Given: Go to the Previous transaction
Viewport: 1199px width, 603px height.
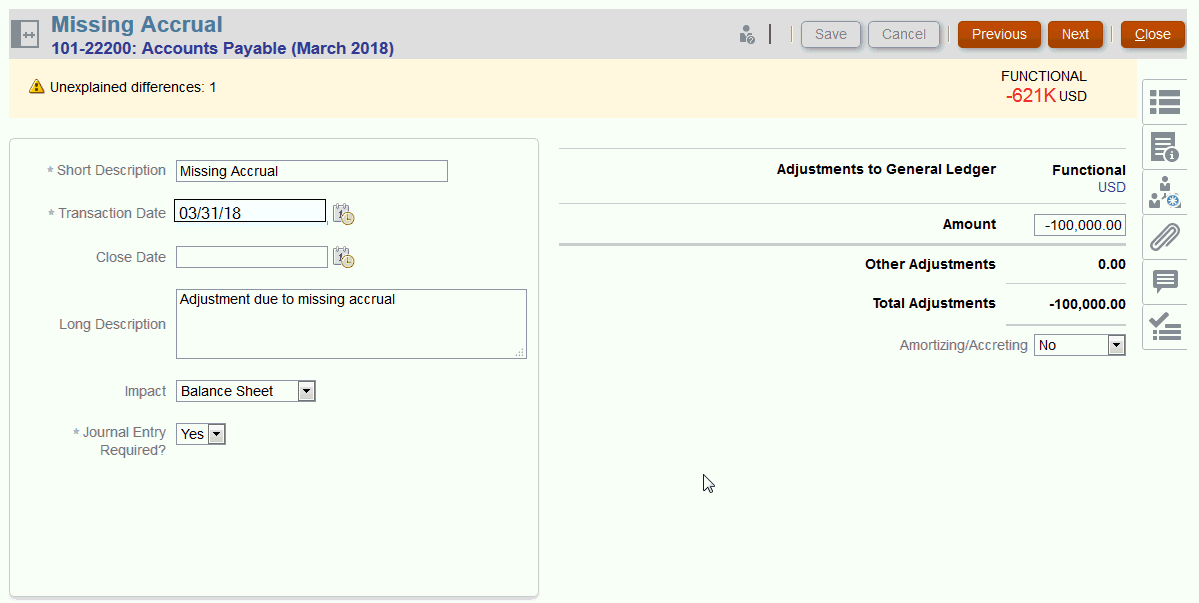Looking at the screenshot, I should pyautogui.click(x=998, y=34).
